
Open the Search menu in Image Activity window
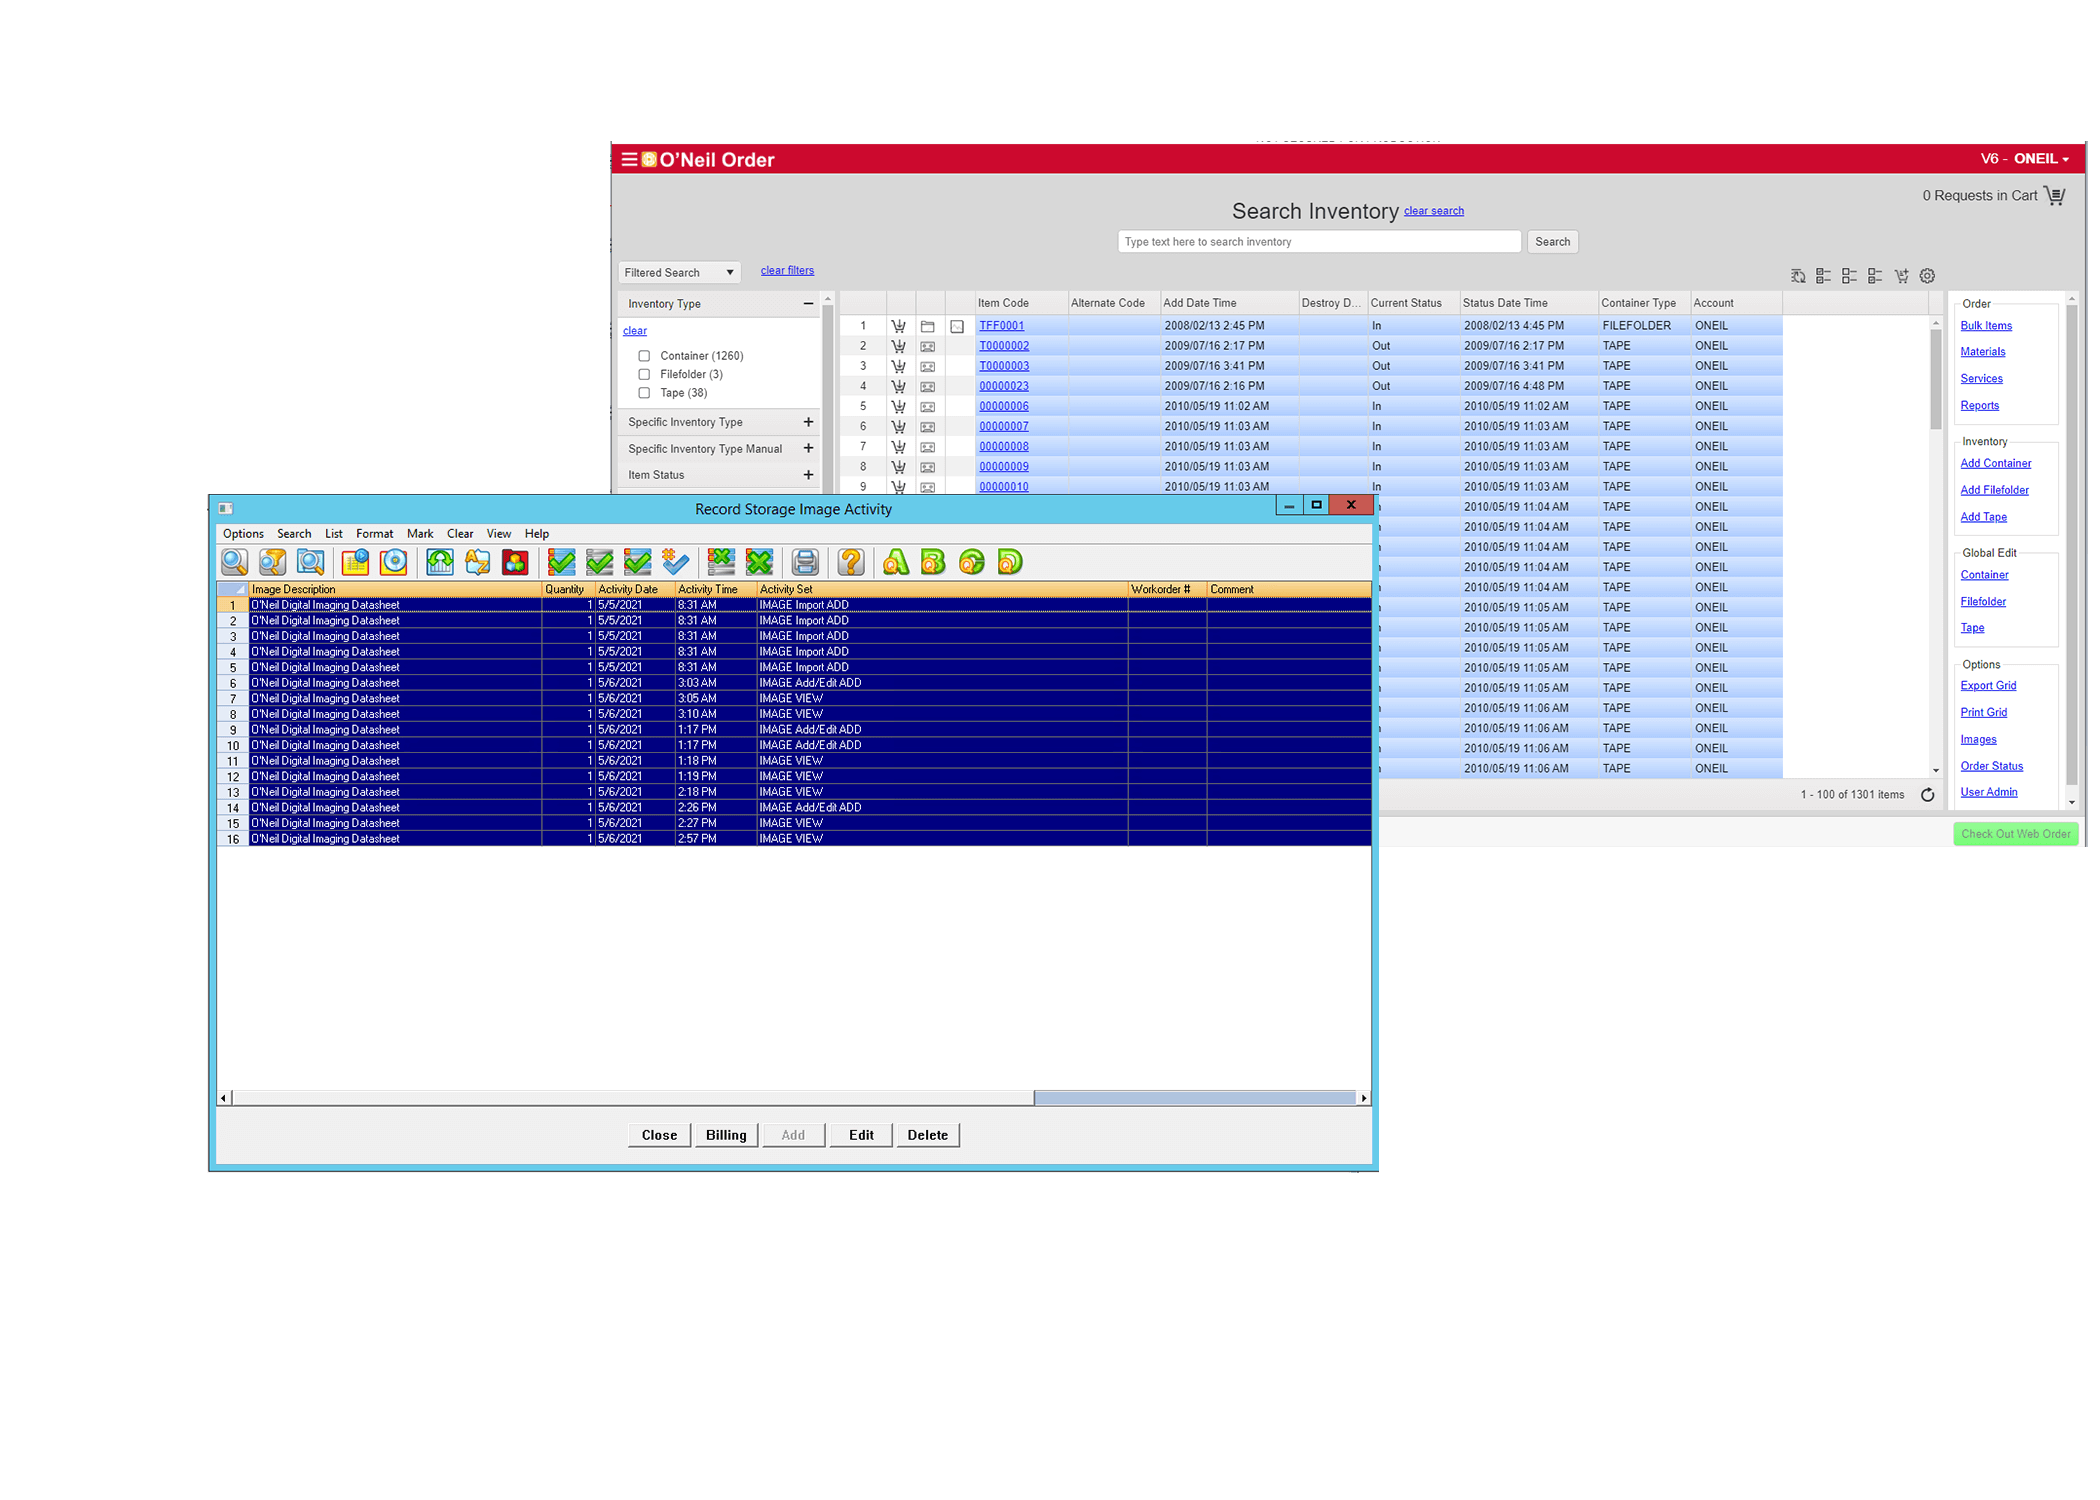click(x=294, y=534)
